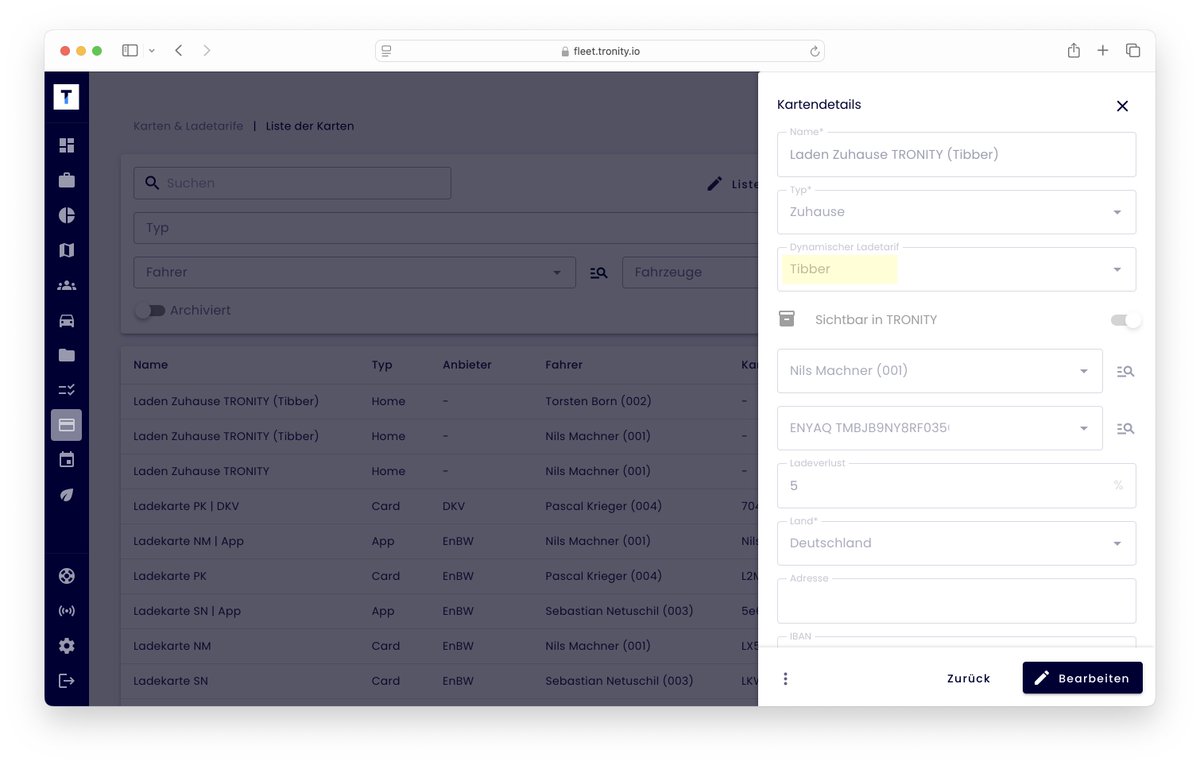
Task: Click the archive box icon beside Sichtbar in TRONITY
Action: tap(787, 319)
